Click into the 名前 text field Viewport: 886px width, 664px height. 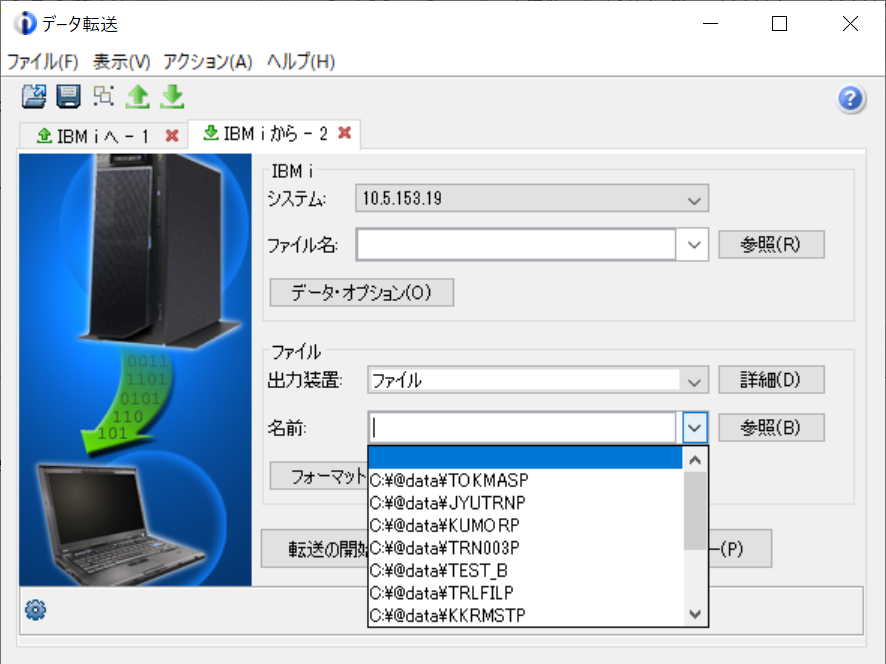(x=522, y=428)
